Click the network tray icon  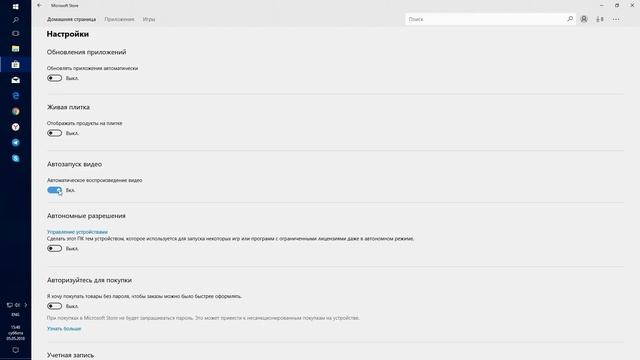9,305
